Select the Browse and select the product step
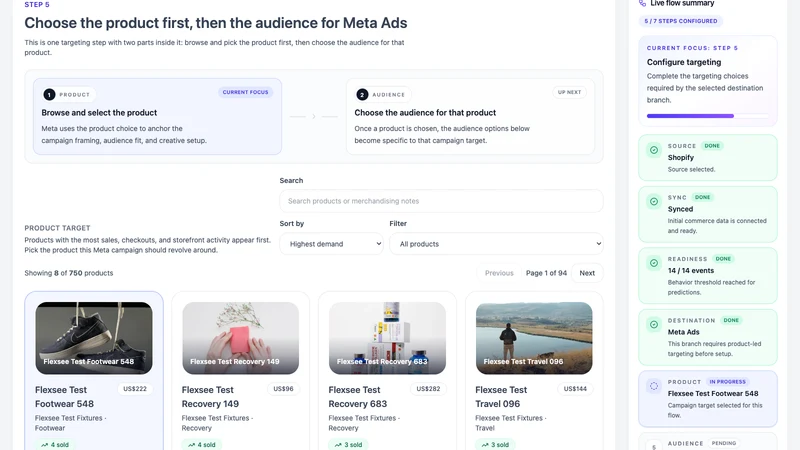800x450 pixels. pos(157,116)
